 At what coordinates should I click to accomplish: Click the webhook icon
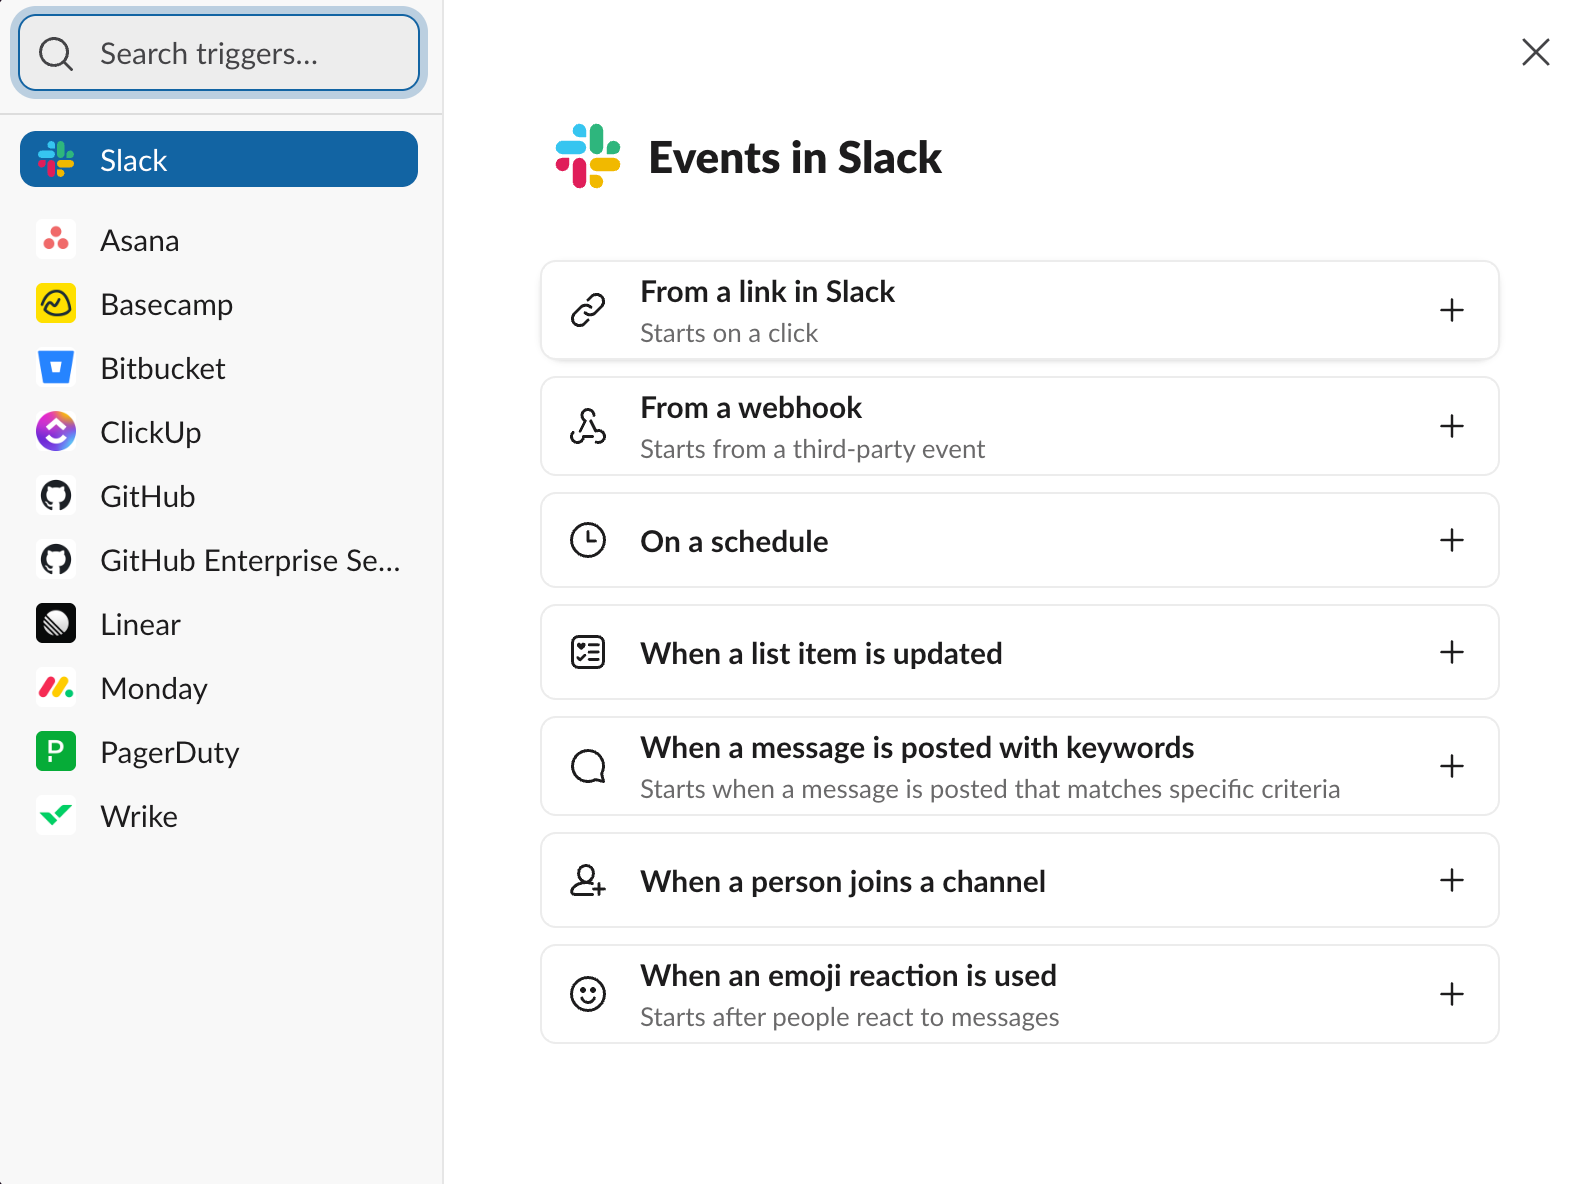click(588, 426)
